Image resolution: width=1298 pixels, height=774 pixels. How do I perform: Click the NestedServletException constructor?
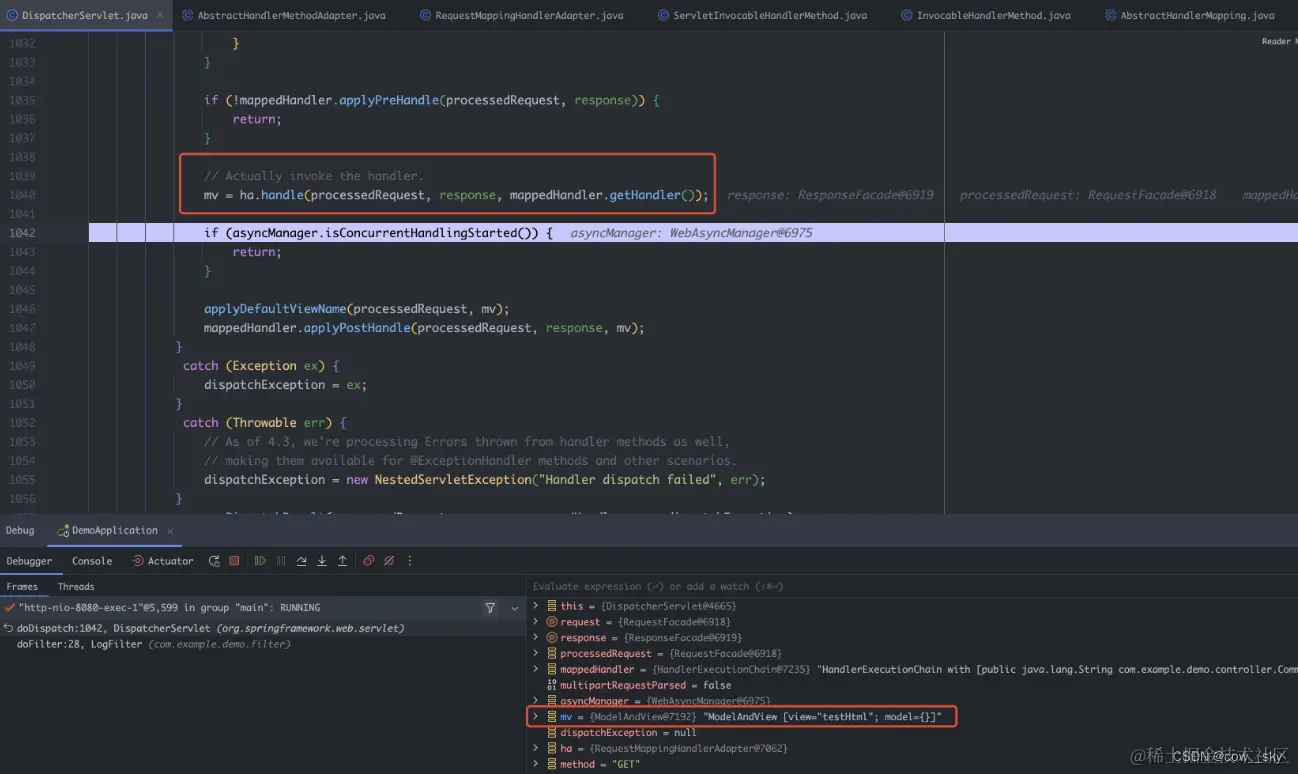point(453,480)
